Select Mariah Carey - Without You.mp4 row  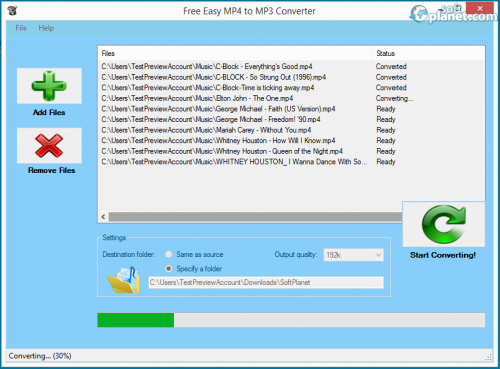(x=291, y=130)
